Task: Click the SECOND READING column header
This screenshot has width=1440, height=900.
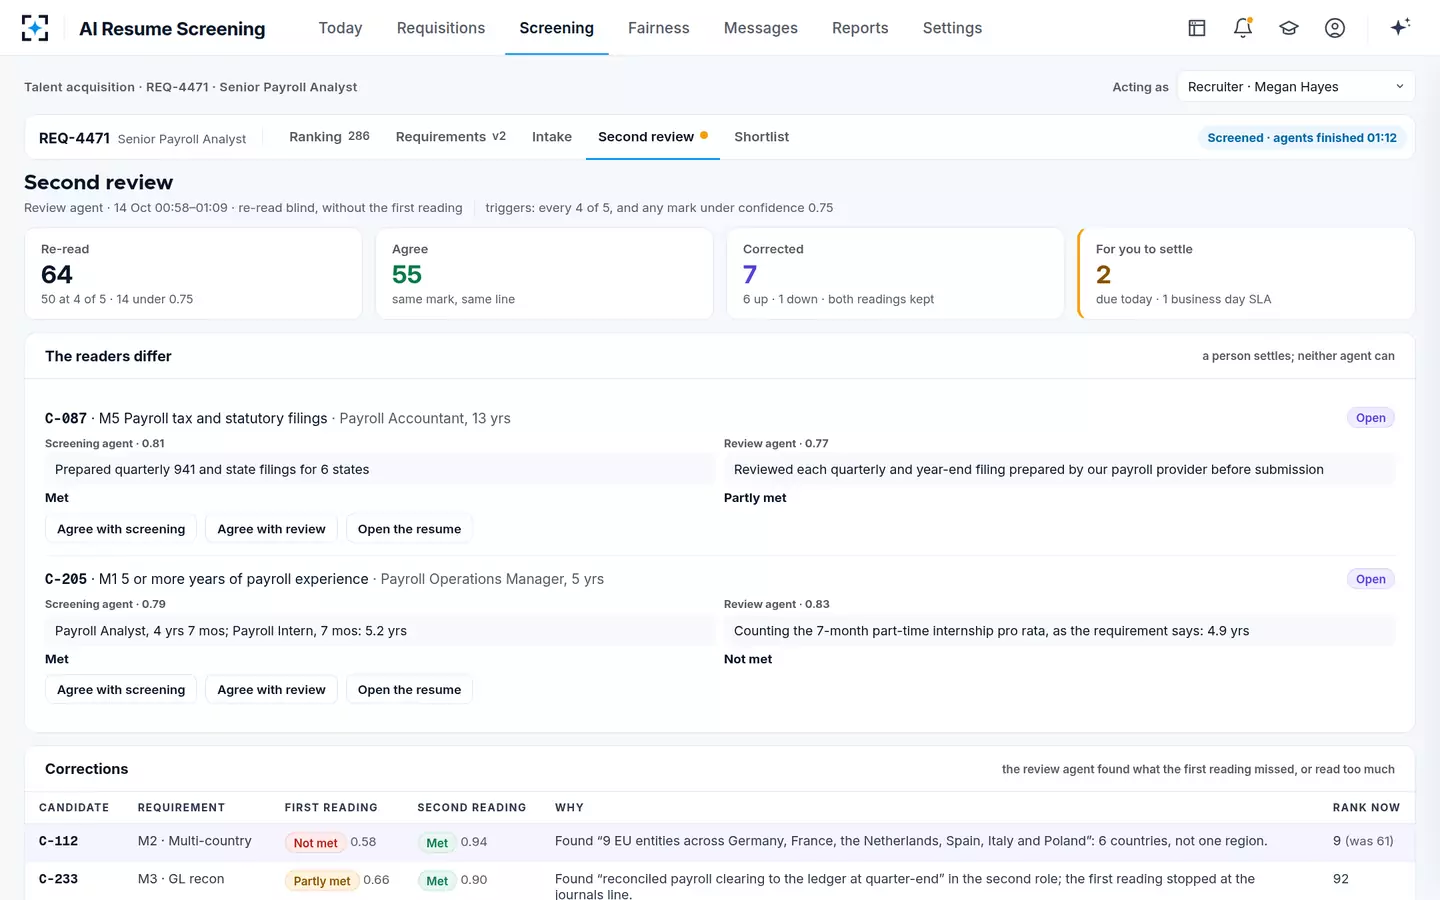Action: pos(472,808)
